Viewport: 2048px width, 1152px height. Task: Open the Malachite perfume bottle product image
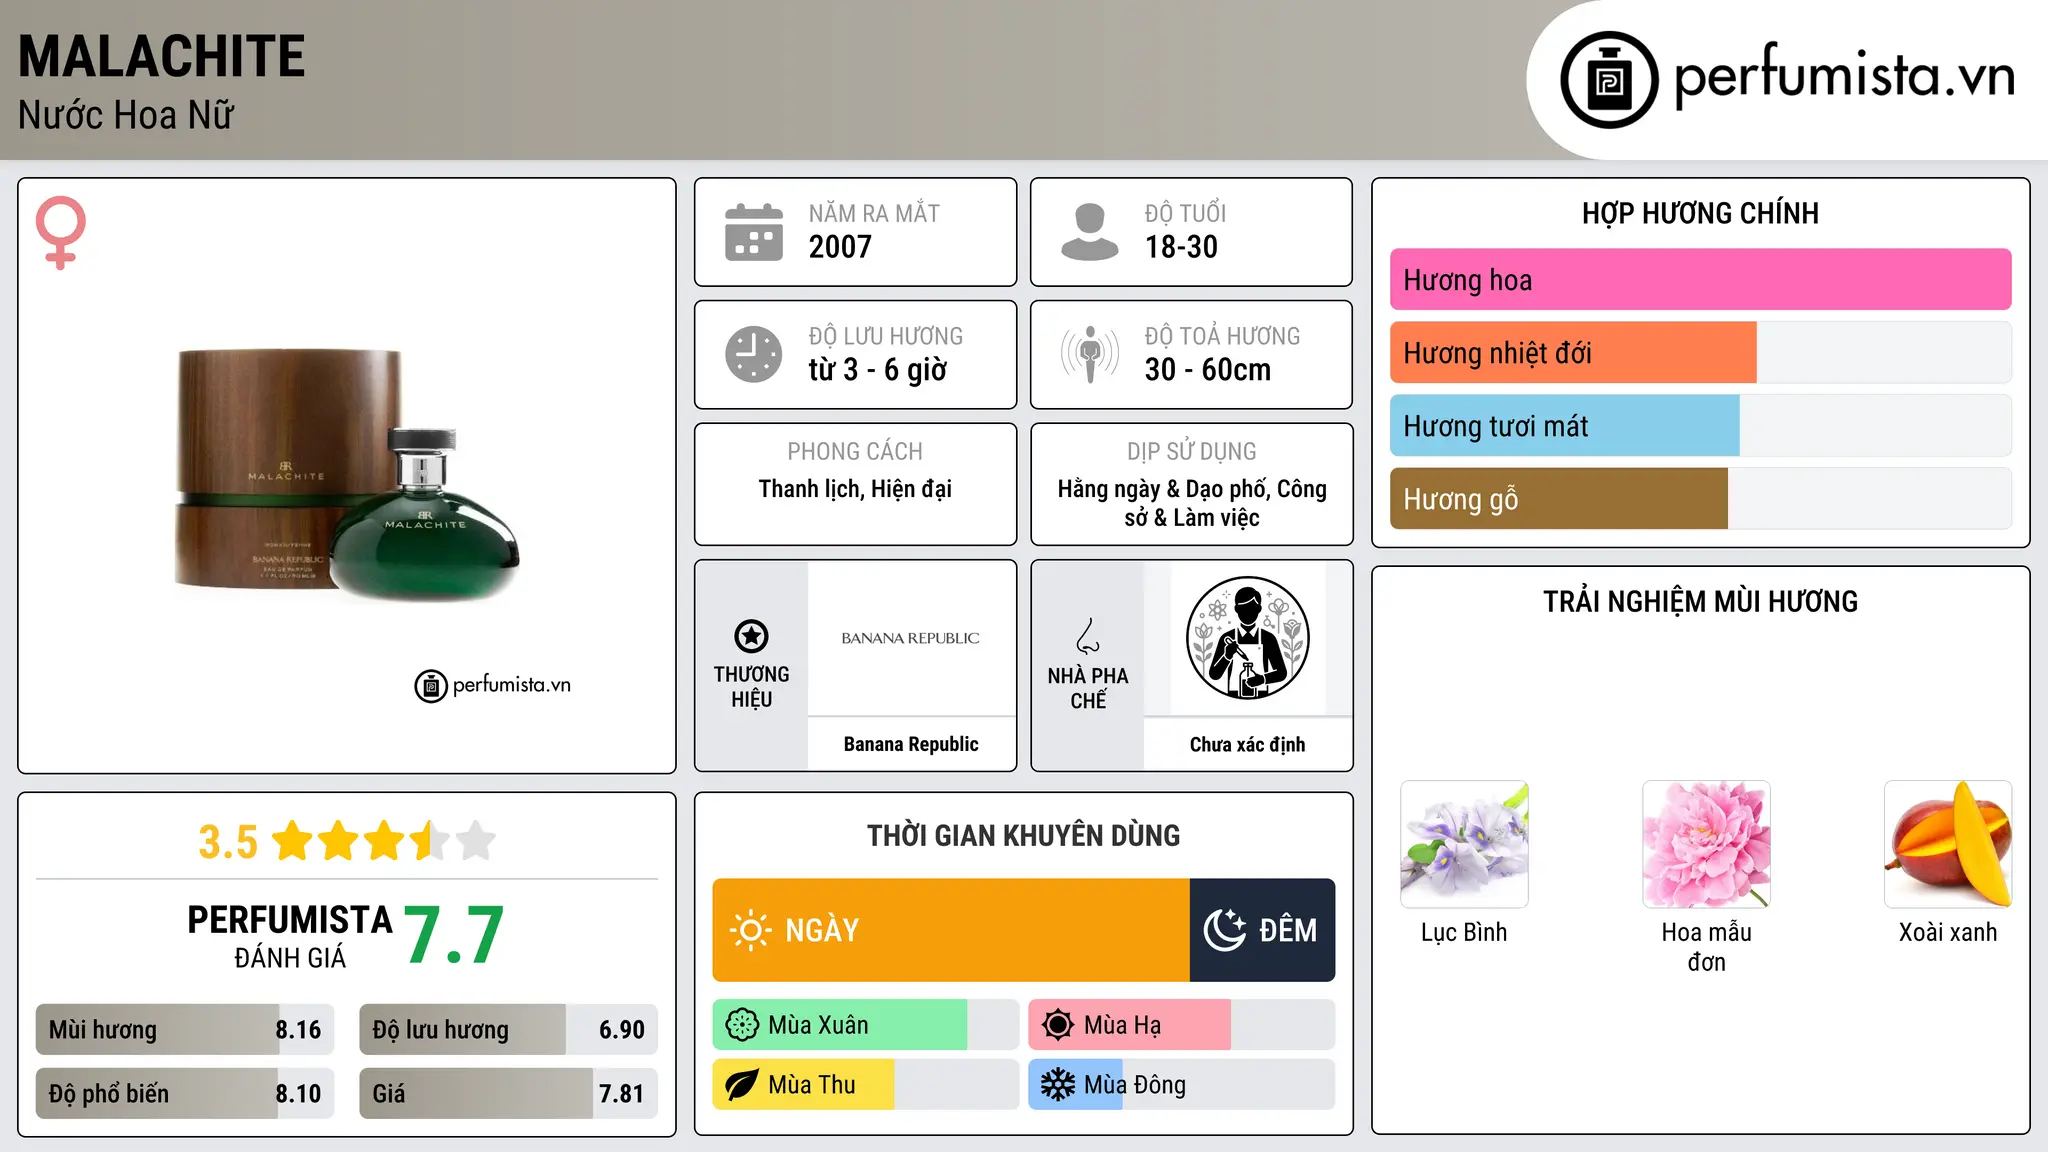tap(347, 476)
